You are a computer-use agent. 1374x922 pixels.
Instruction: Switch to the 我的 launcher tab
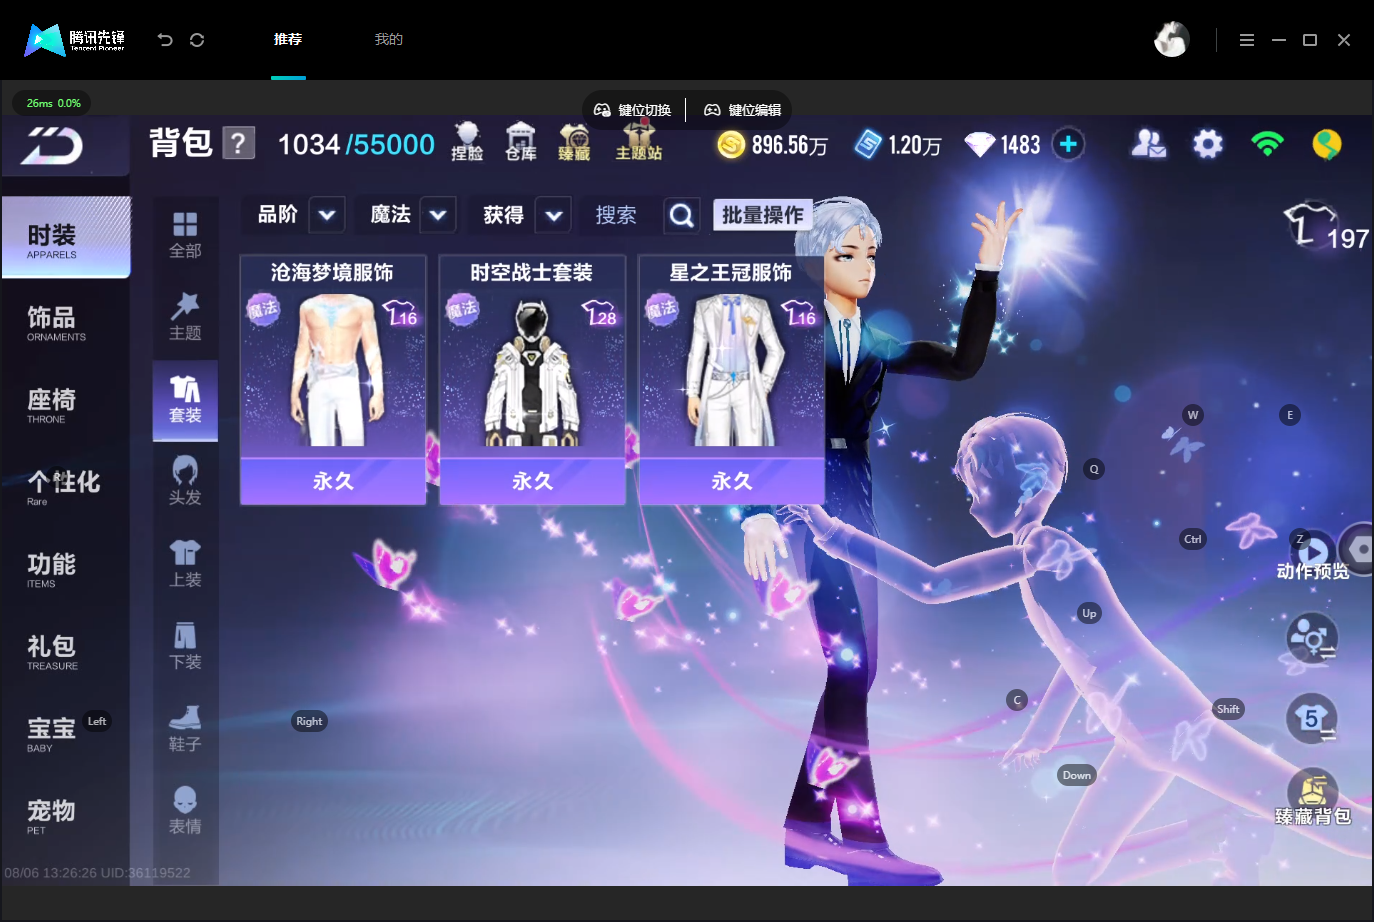click(389, 40)
